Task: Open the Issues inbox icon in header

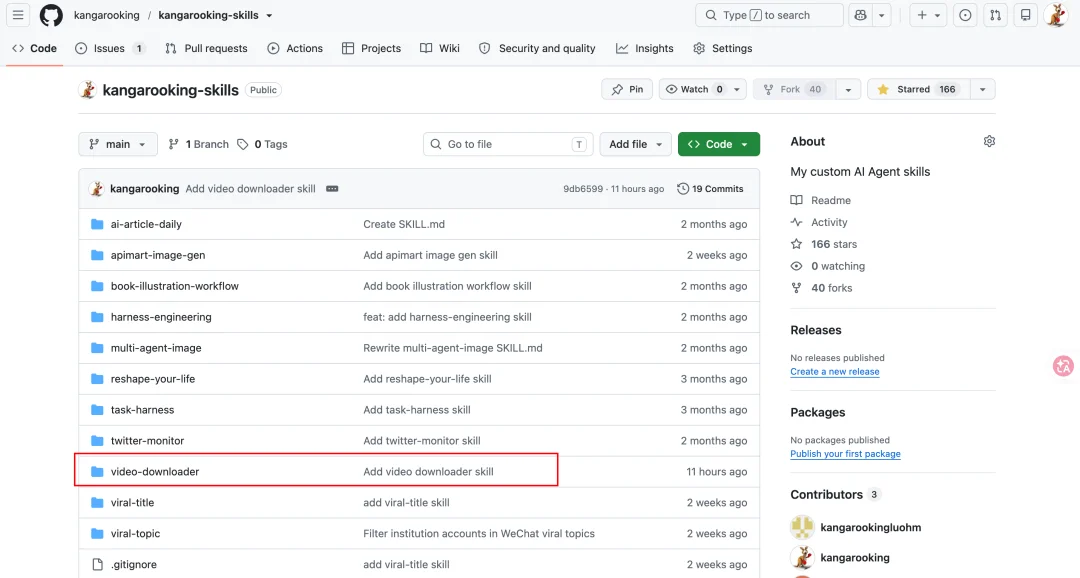Action: (965, 15)
